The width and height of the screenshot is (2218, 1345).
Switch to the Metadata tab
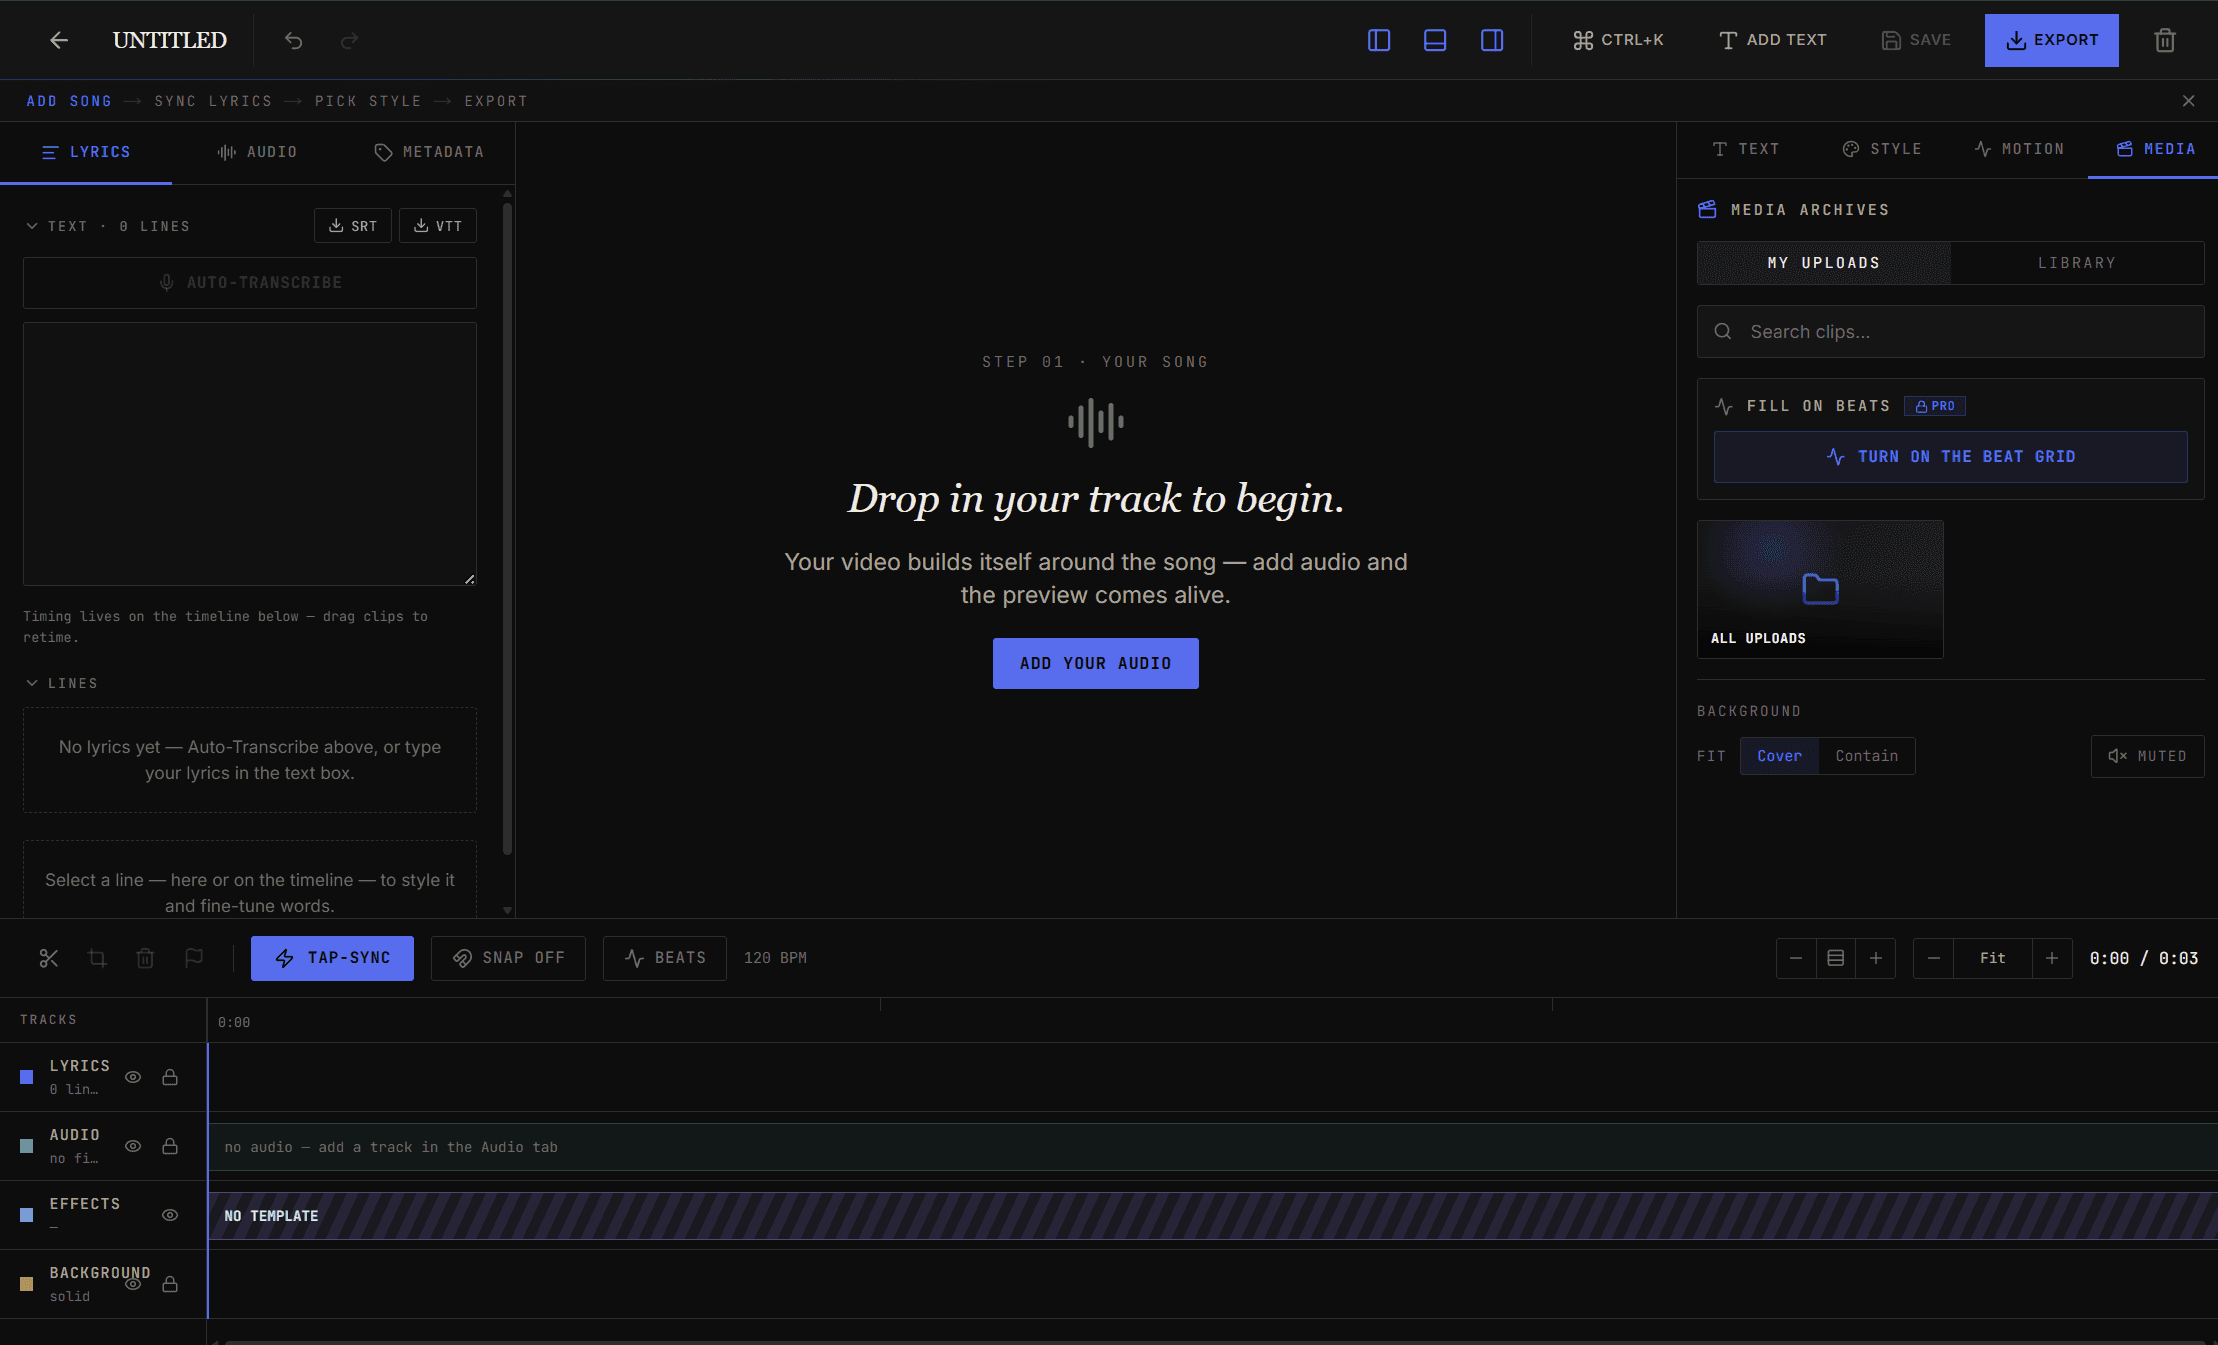tap(429, 152)
